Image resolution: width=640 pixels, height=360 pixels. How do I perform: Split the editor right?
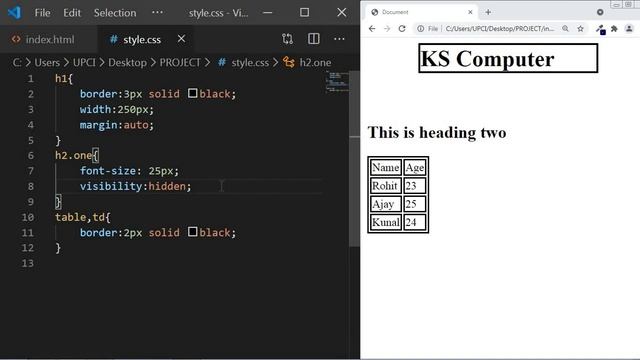click(313, 39)
